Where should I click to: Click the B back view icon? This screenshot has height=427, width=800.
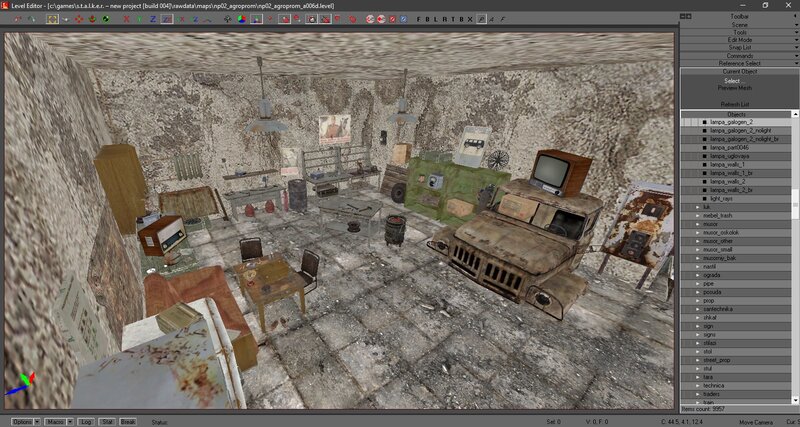click(427, 19)
